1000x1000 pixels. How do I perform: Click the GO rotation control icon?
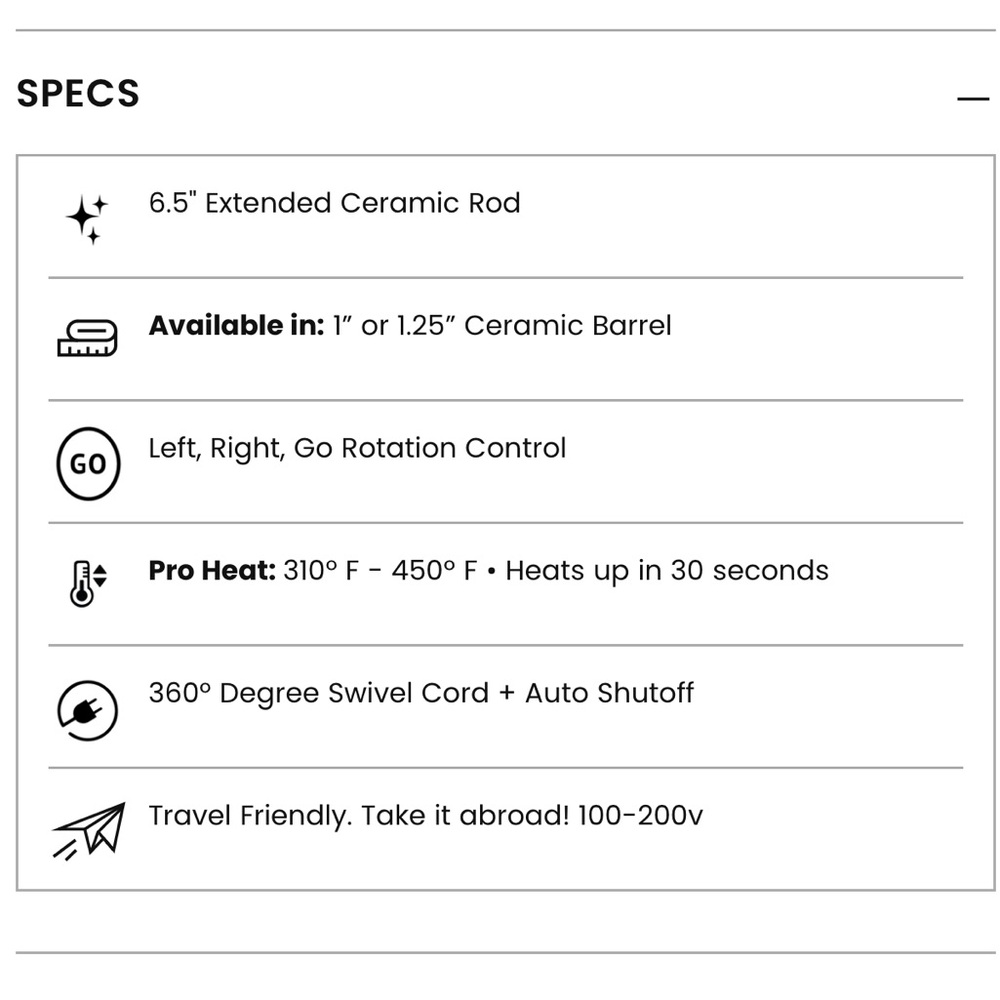pyautogui.click(x=88, y=464)
